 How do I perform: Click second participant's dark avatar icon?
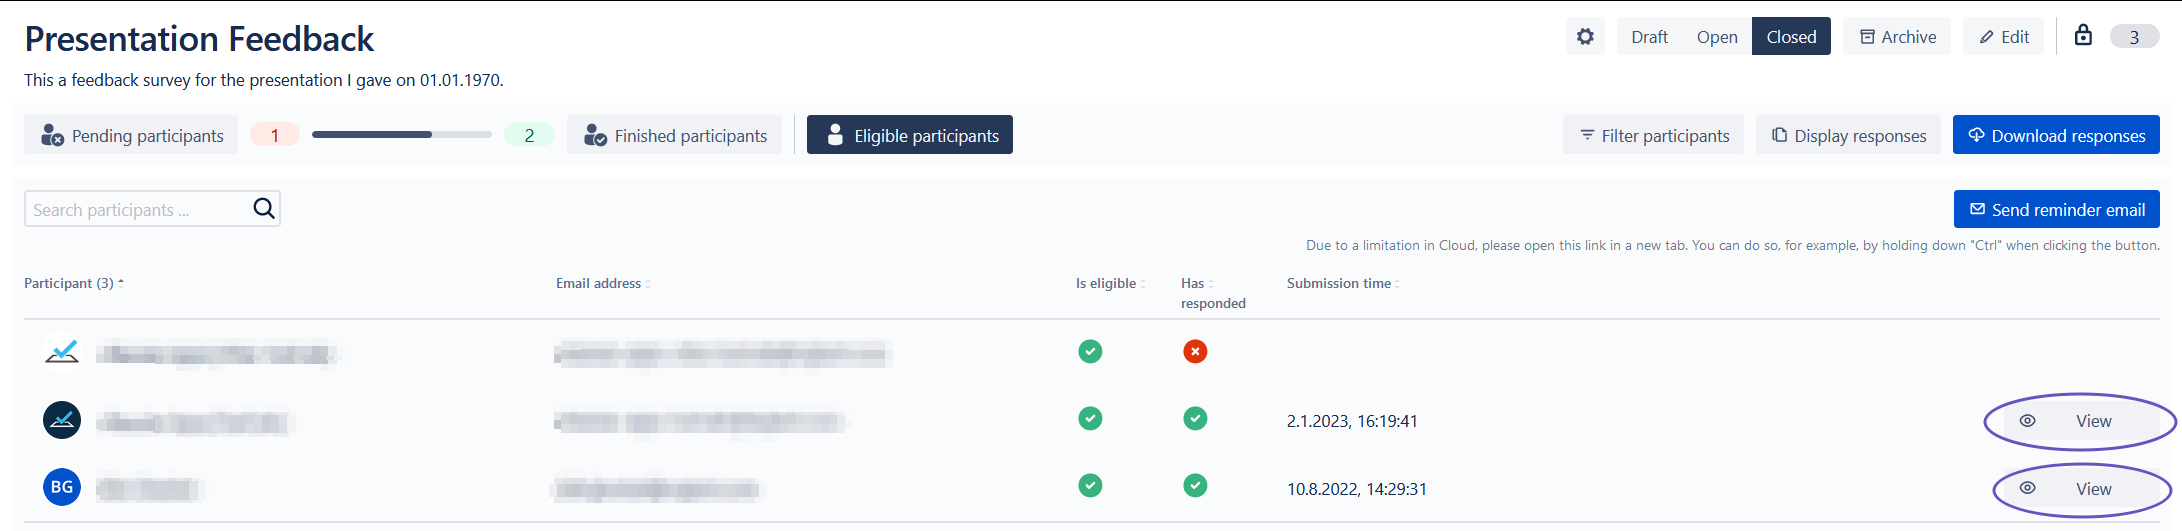[x=62, y=420]
